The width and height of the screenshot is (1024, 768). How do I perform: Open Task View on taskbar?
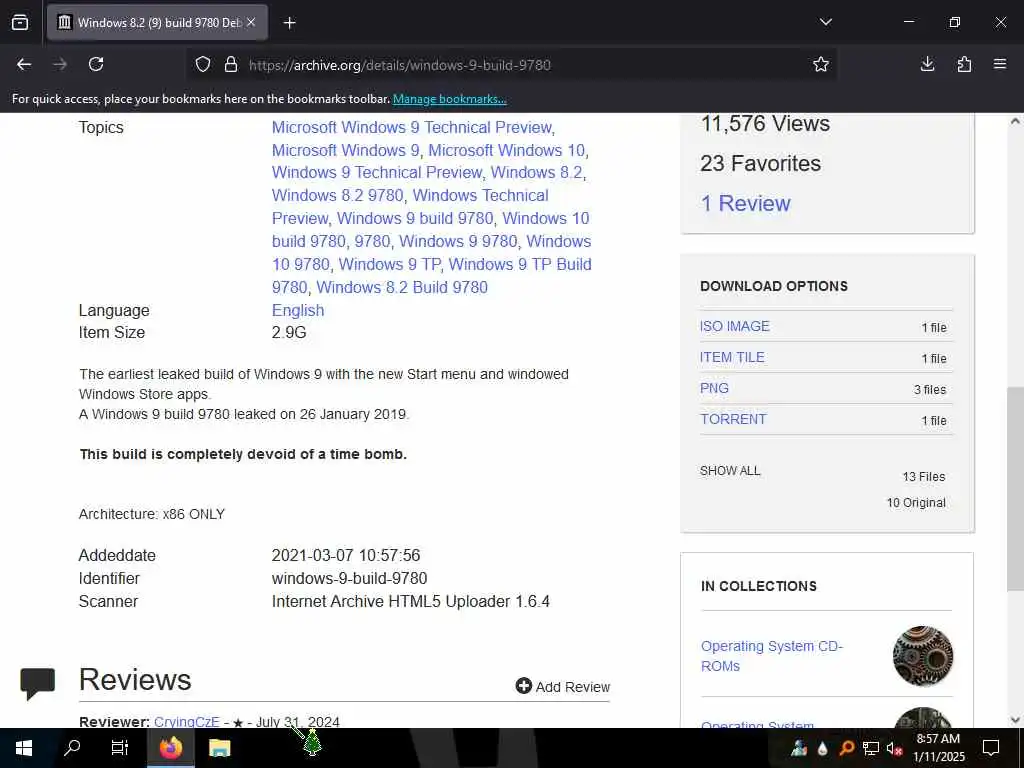click(x=120, y=748)
